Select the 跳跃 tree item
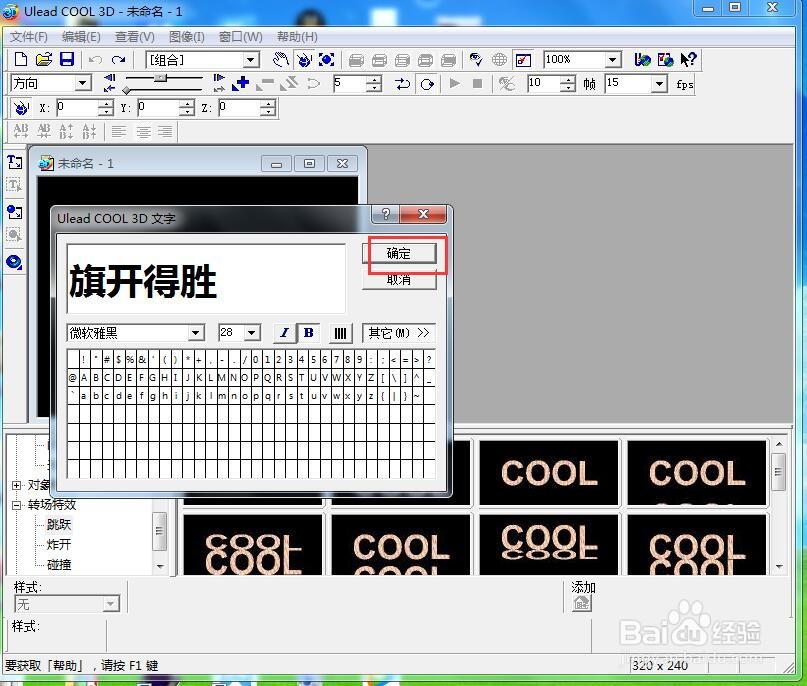Image resolution: width=807 pixels, height=686 pixels. click(59, 525)
